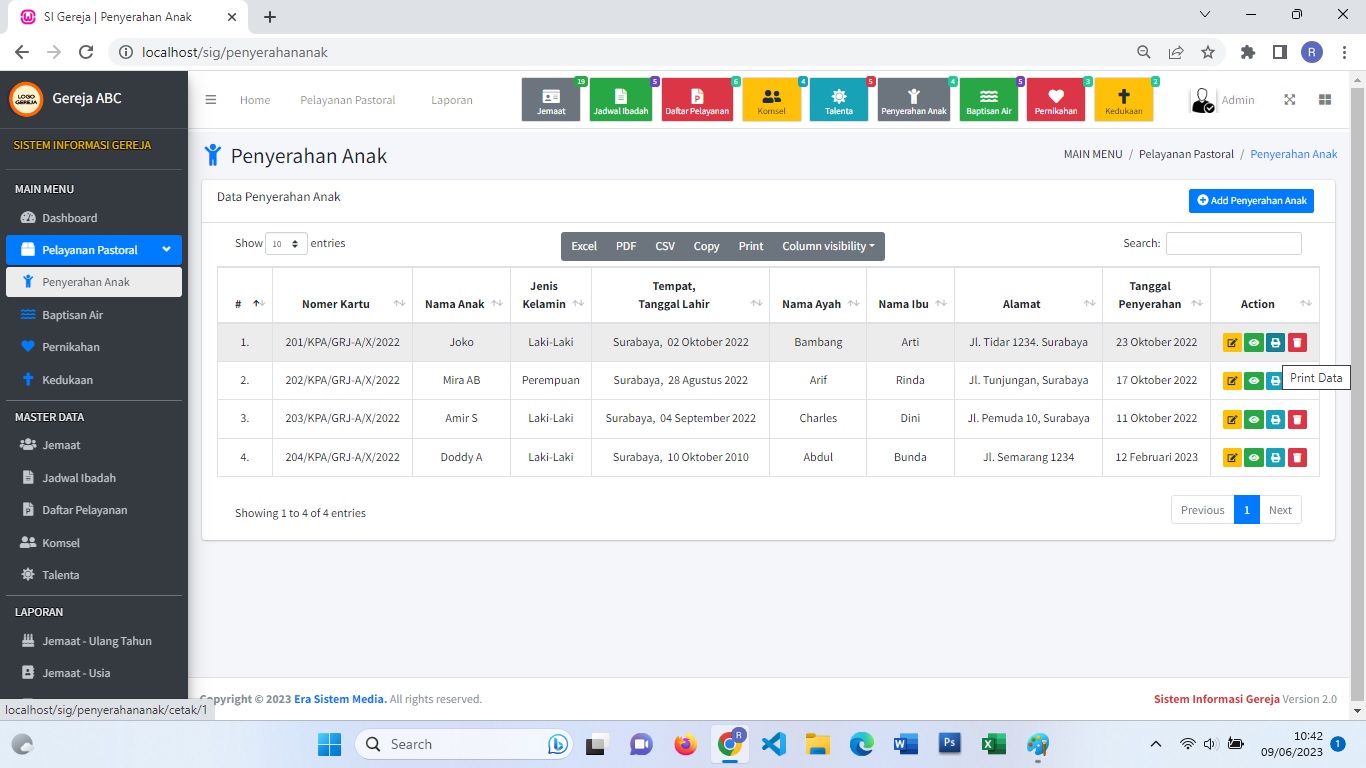Viewport: 1366px width, 768px height.
Task: Open the Komsel yellow shortcut tile
Action: coord(771,100)
